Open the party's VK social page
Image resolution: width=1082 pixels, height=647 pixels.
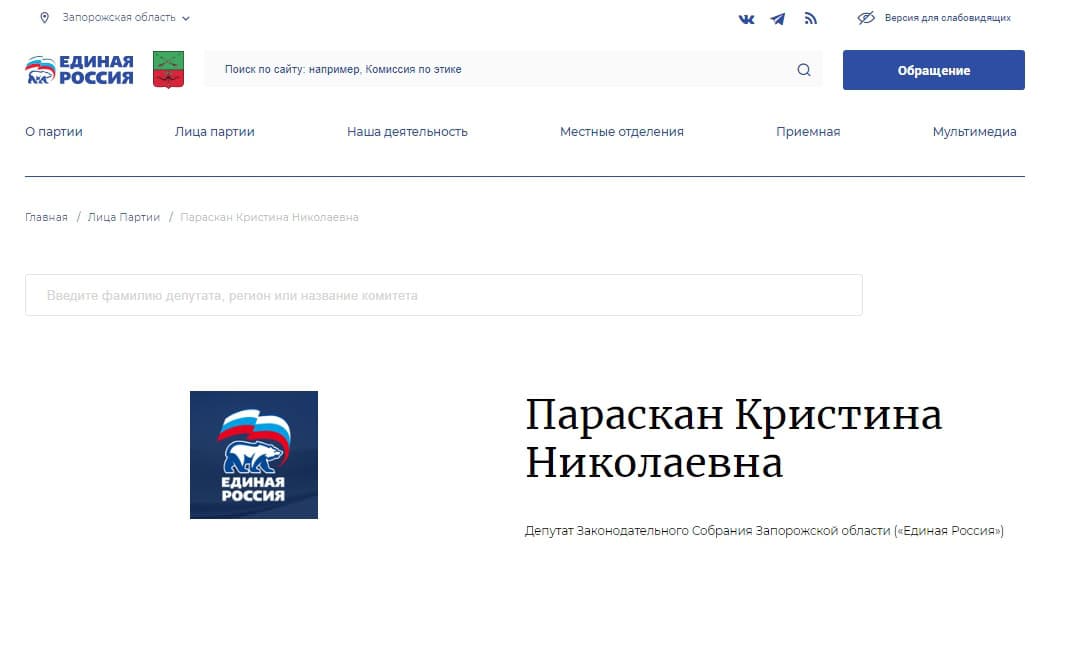click(745, 18)
